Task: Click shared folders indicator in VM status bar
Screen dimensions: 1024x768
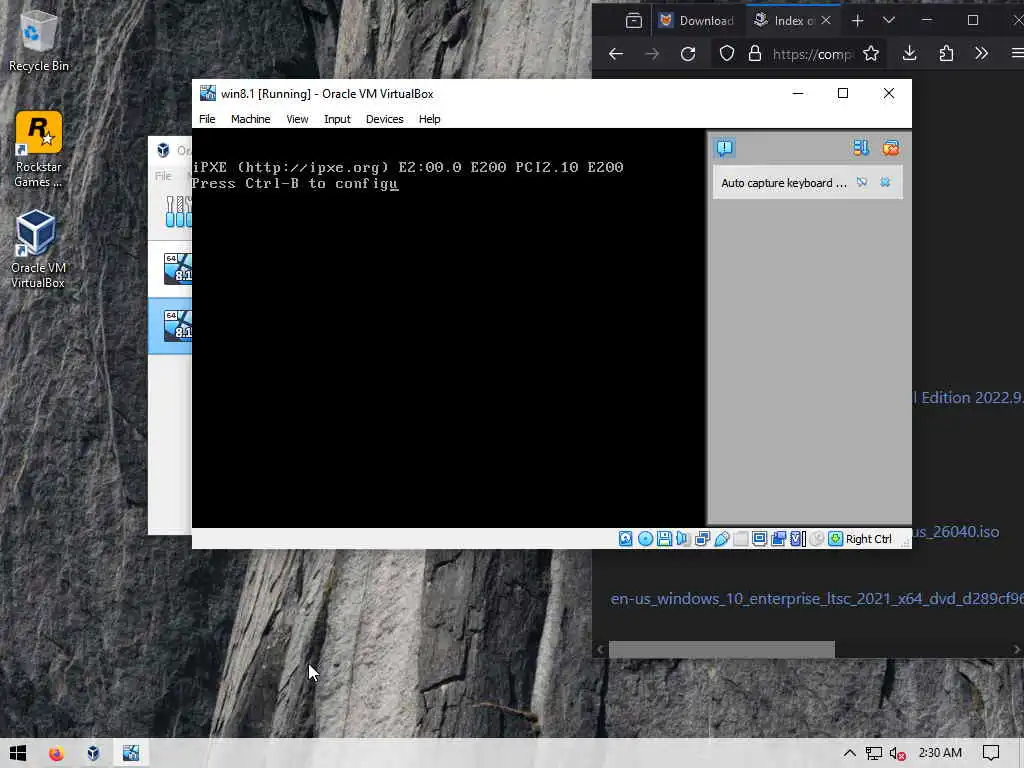Action: click(741, 539)
